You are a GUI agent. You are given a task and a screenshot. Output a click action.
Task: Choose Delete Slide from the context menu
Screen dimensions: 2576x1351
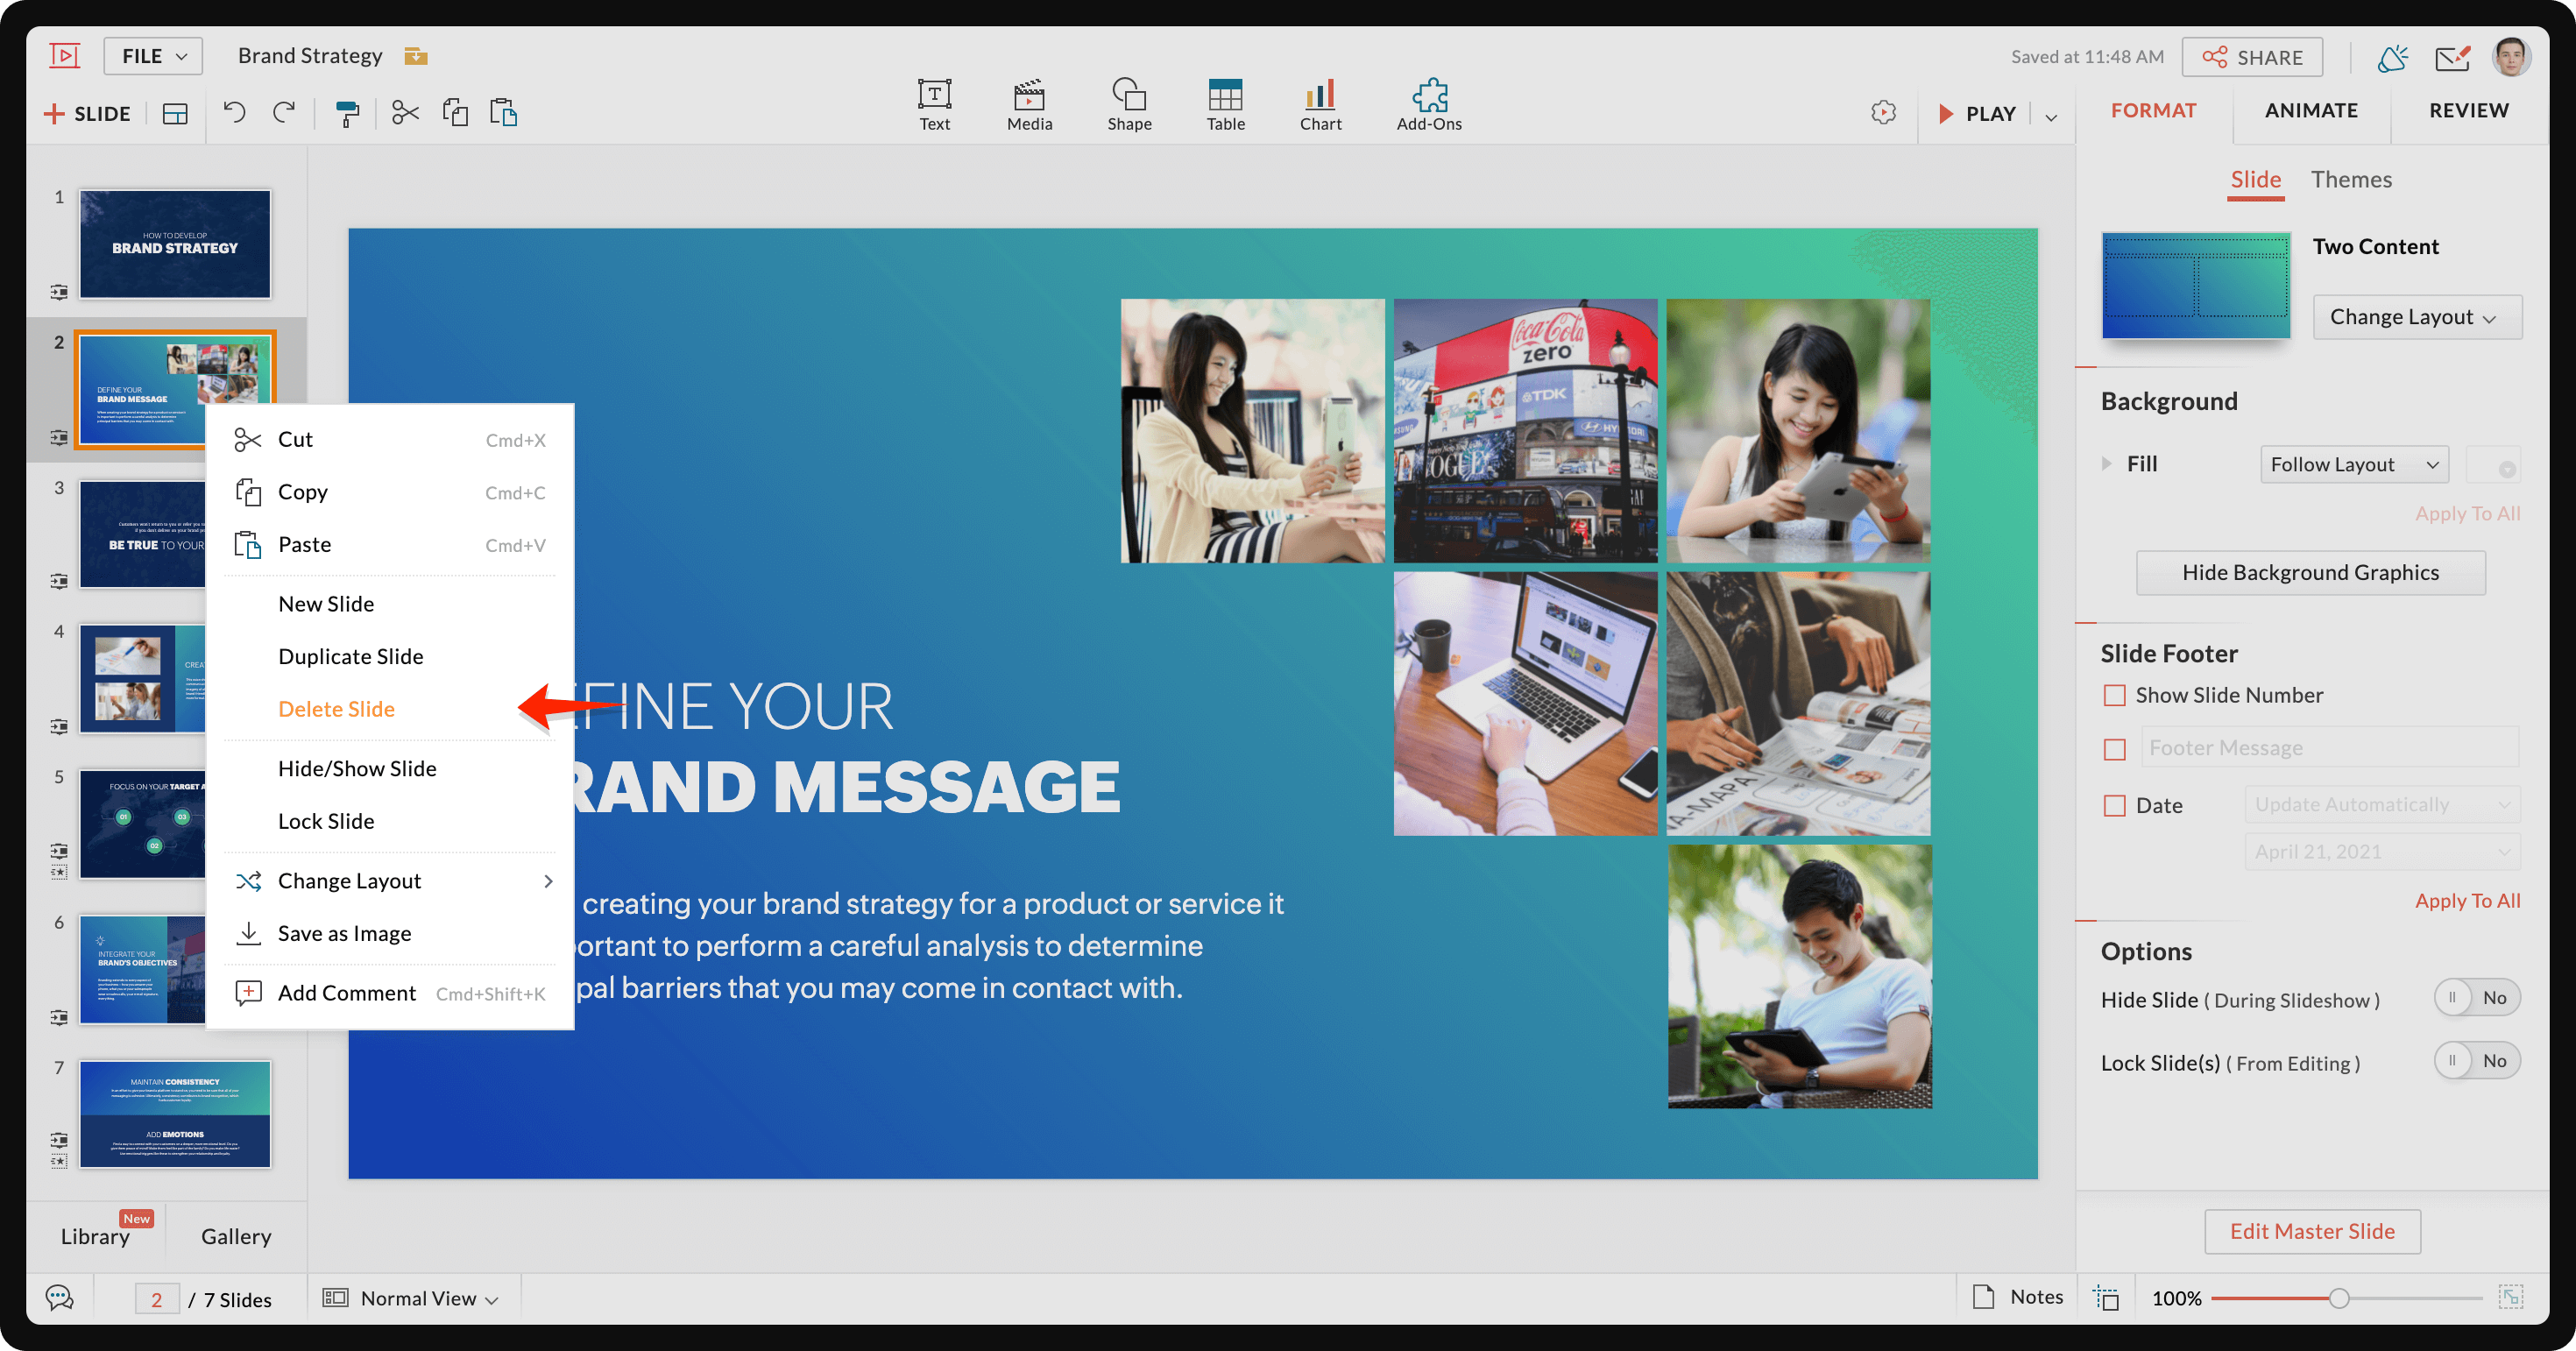(x=336, y=709)
